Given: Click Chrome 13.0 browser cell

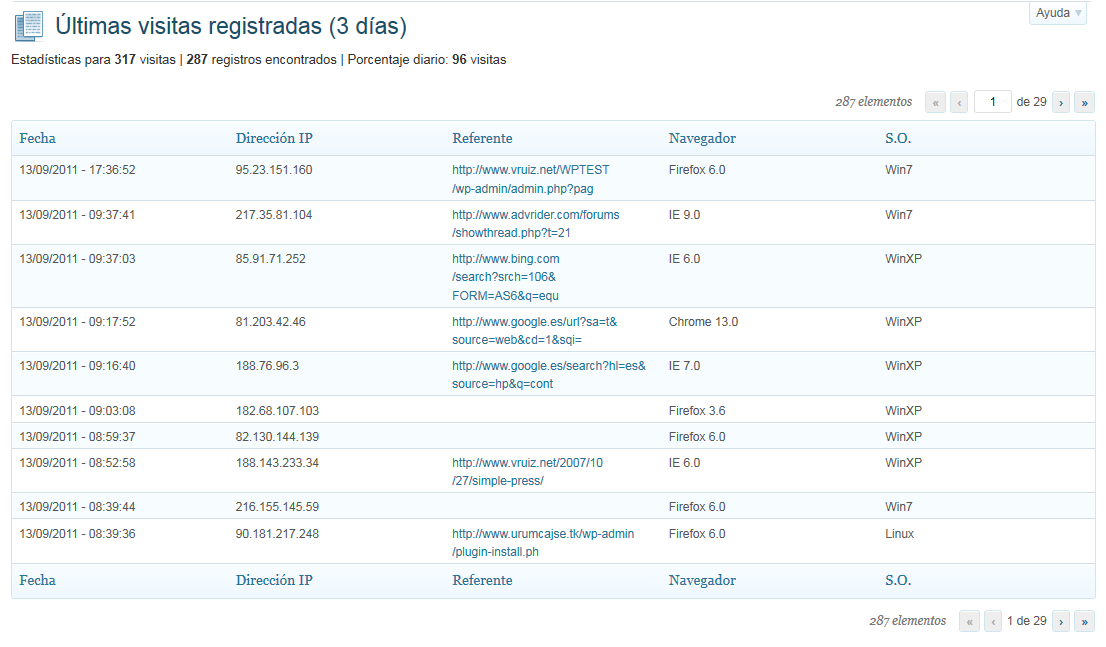Looking at the screenshot, I should click(x=703, y=322).
